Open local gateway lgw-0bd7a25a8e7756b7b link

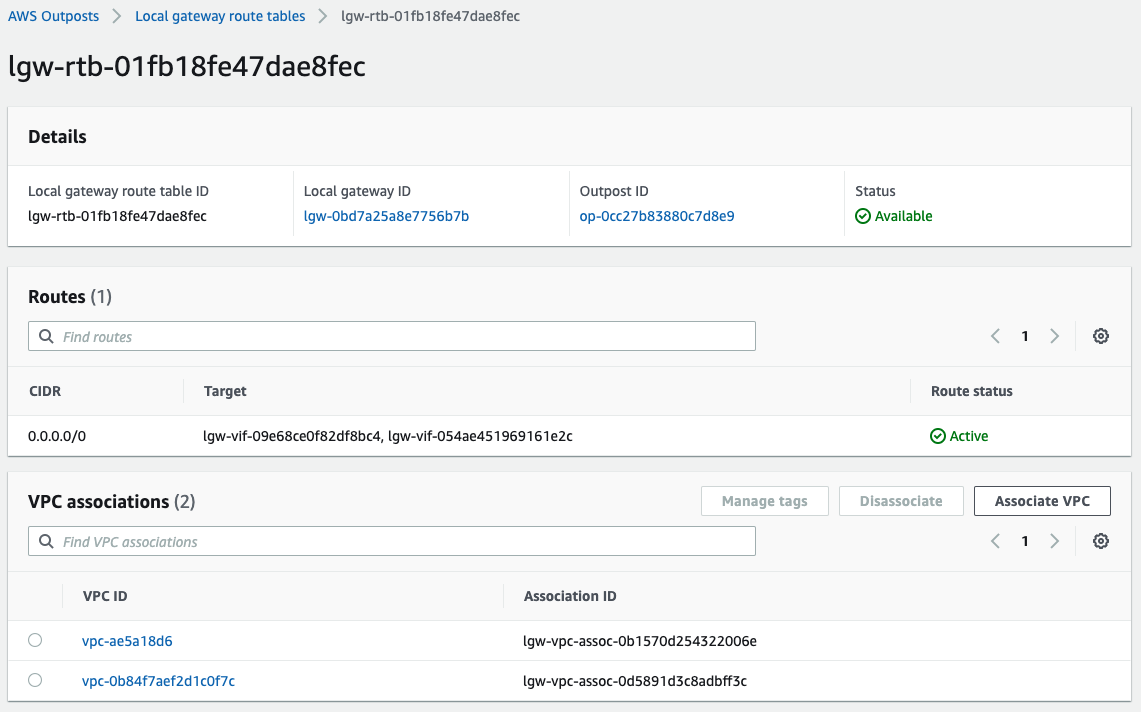pyautogui.click(x=387, y=216)
